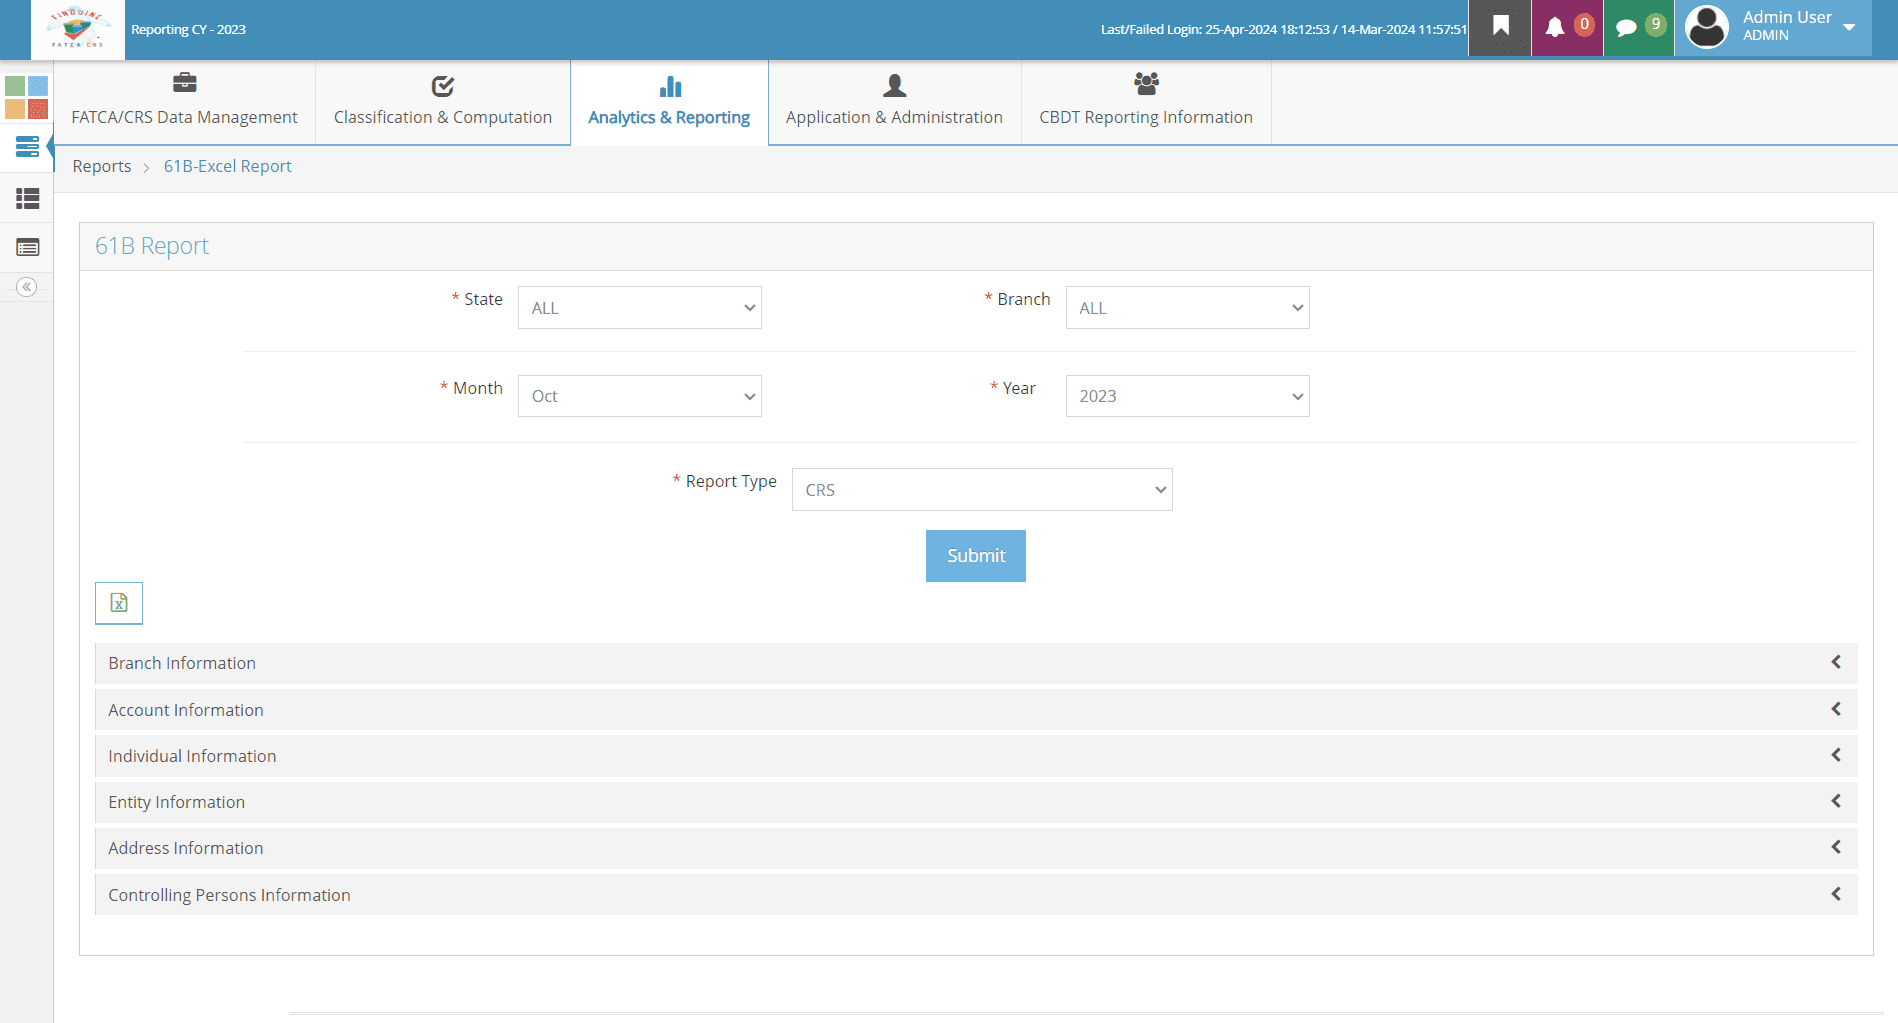Click the checkmark icon above Classification & Computation
Viewport: 1898px width, 1023px height.
[443, 86]
